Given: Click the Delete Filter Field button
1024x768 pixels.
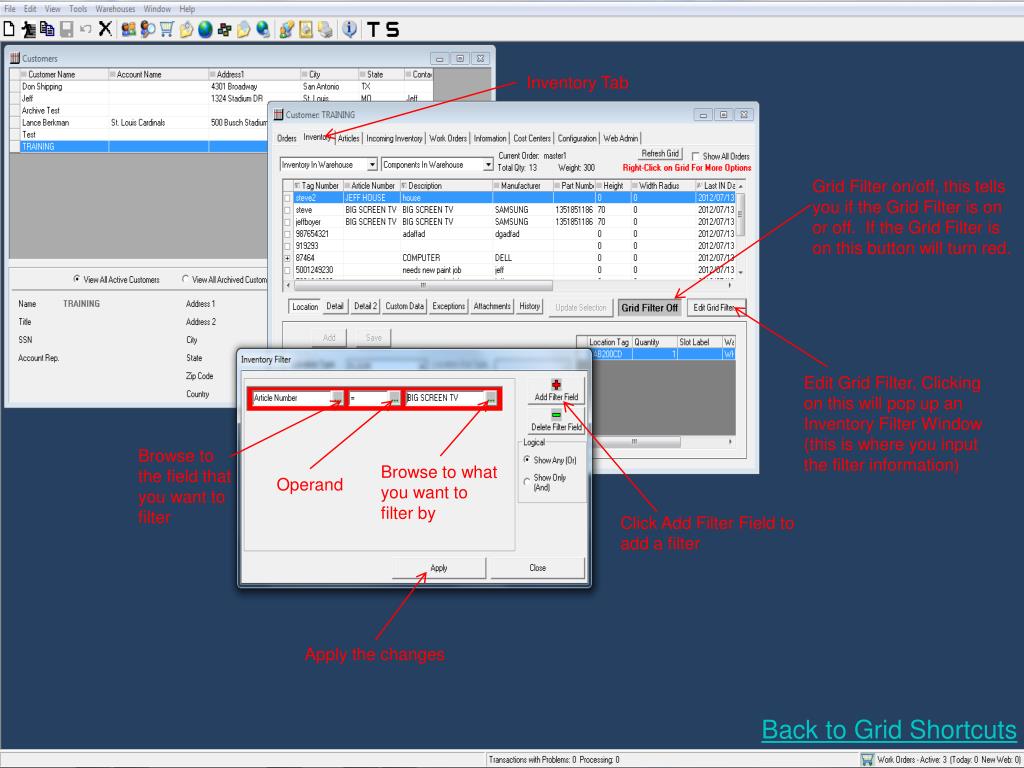Looking at the screenshot, I should point(556,419).
